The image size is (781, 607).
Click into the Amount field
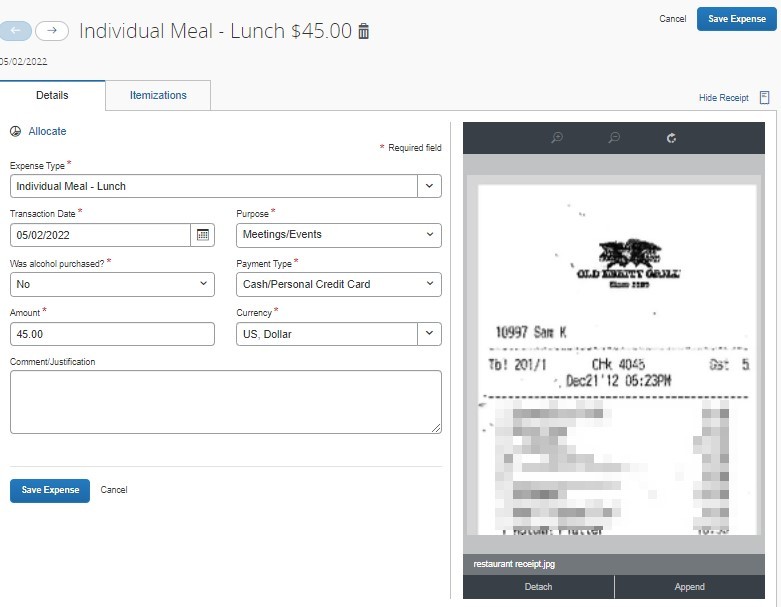point(112,334)
